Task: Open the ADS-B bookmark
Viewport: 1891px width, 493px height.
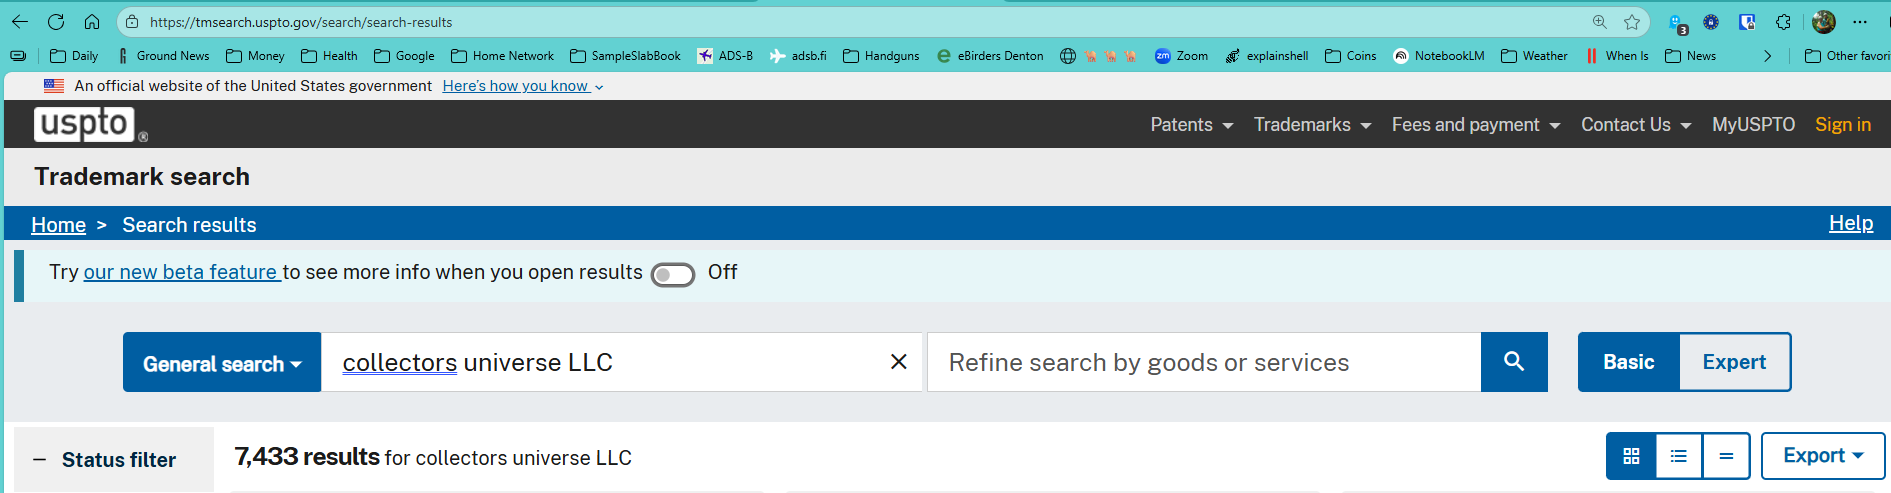Action: 725,56
